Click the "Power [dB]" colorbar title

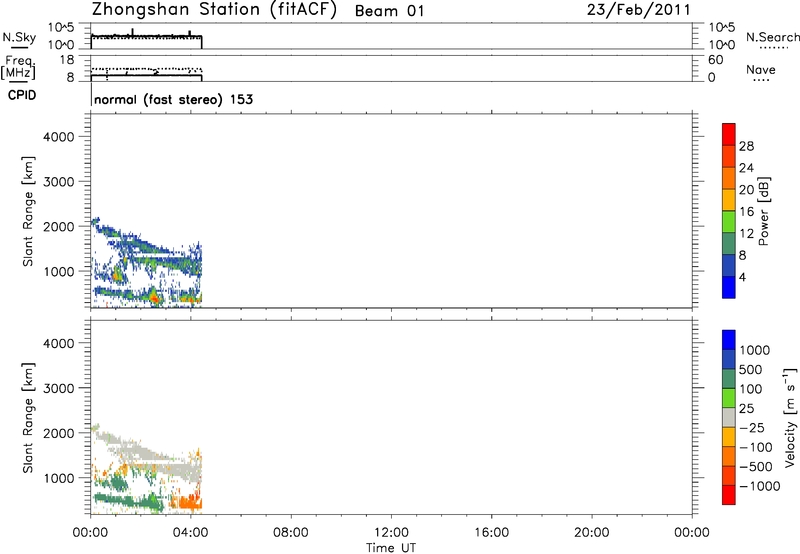pos(764,211)
